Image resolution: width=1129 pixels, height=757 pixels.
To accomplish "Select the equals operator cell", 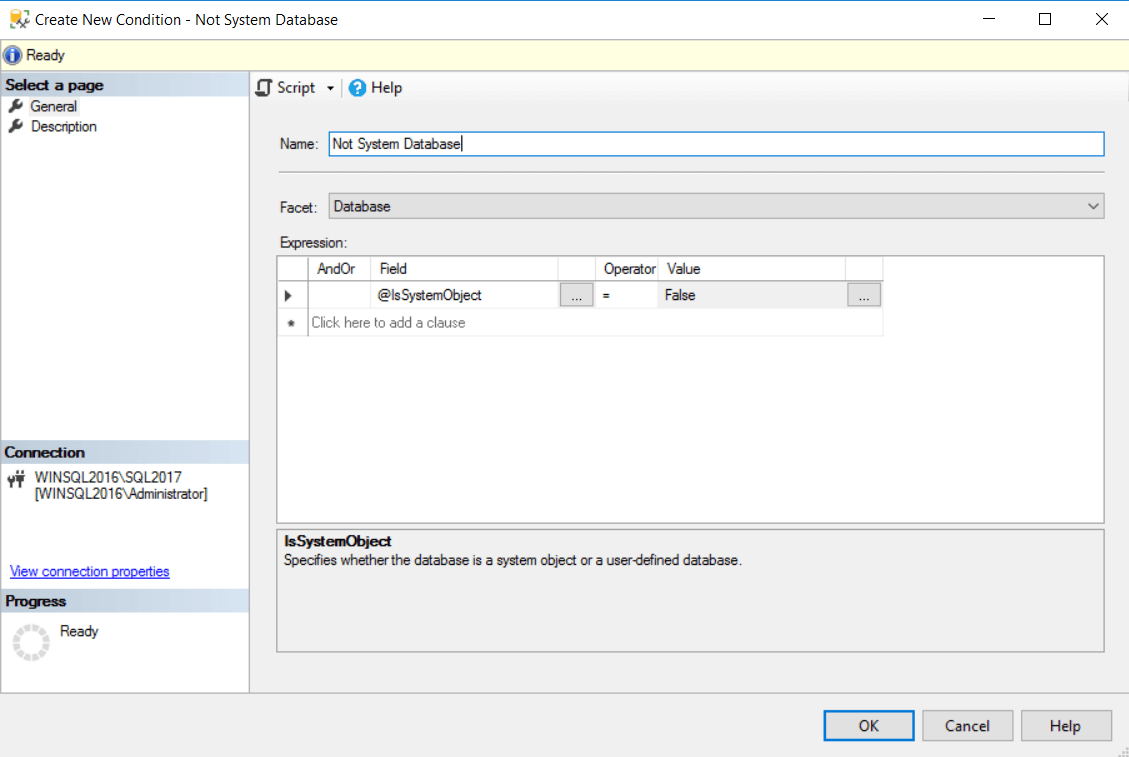I will [626, 295].
